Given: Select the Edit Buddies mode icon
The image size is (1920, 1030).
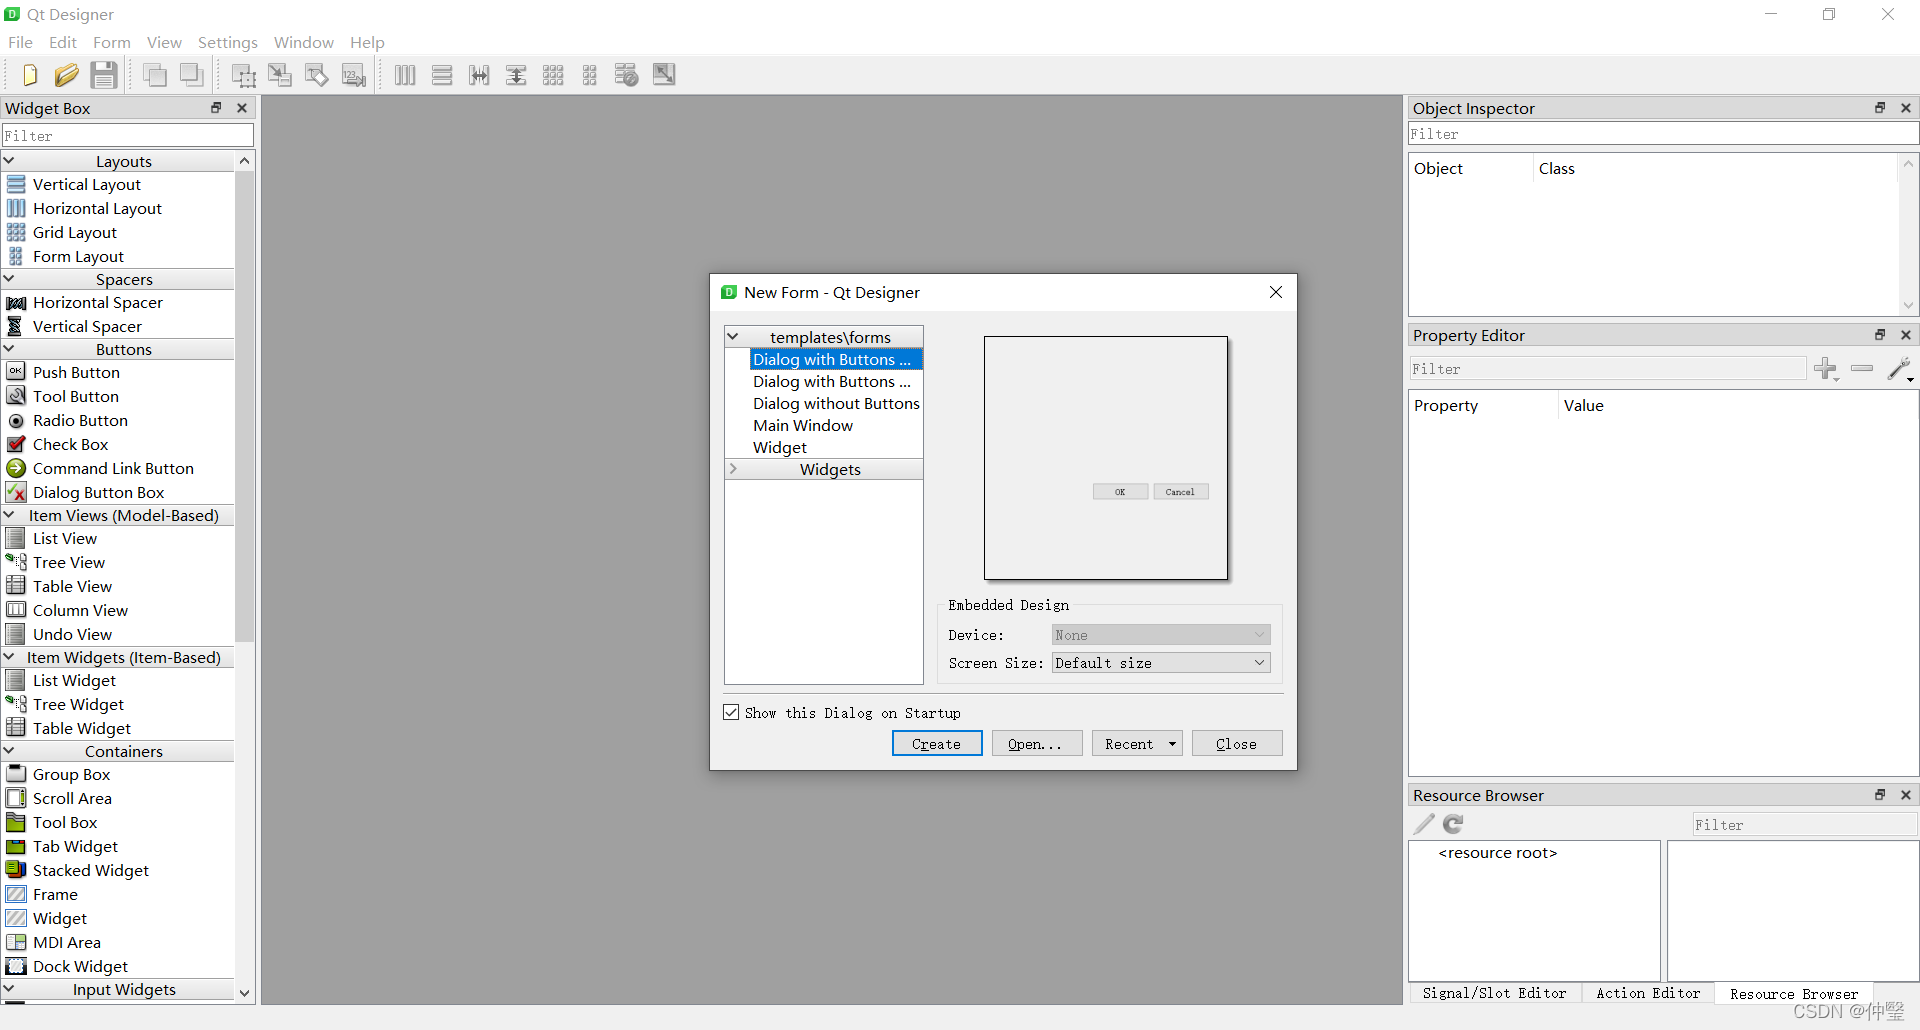Looking at the screenshot, I should (x=317, y=75).
